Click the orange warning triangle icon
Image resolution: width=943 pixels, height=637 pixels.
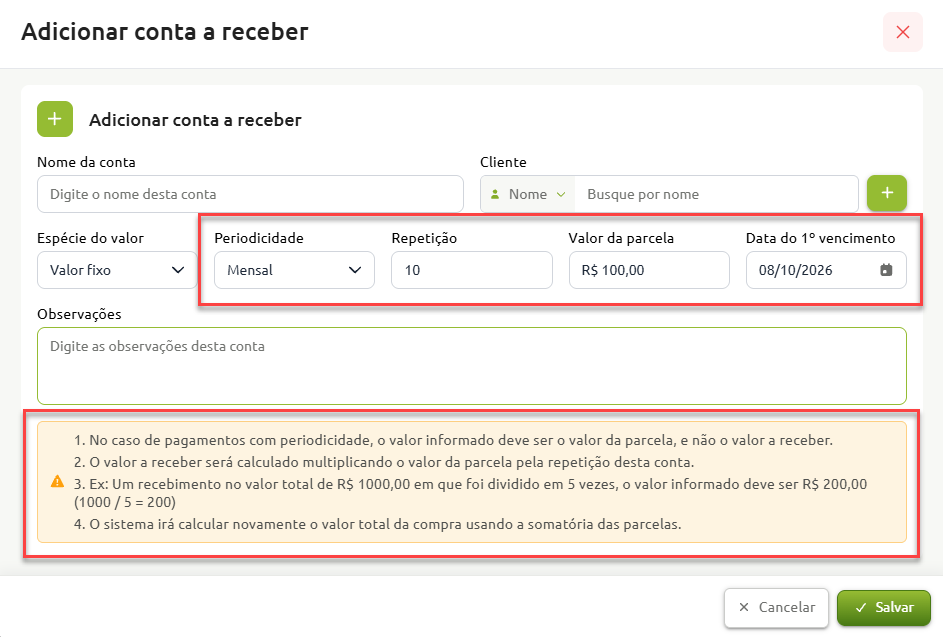click(57, 481)
